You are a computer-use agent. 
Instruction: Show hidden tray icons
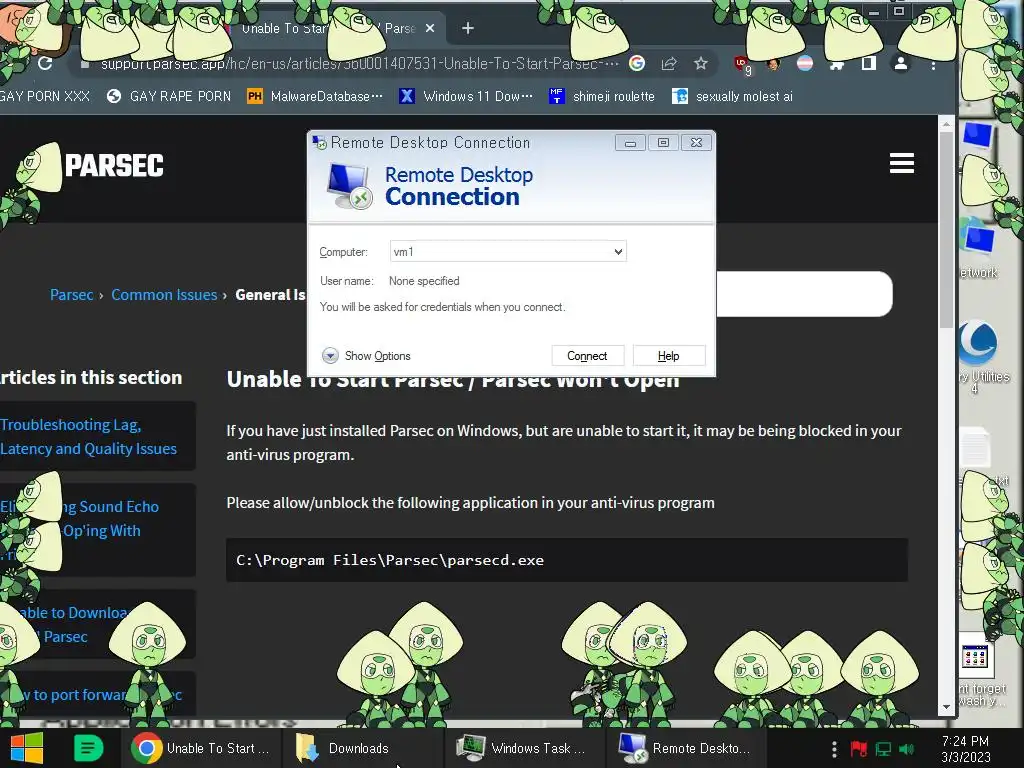tap(834, 749)
